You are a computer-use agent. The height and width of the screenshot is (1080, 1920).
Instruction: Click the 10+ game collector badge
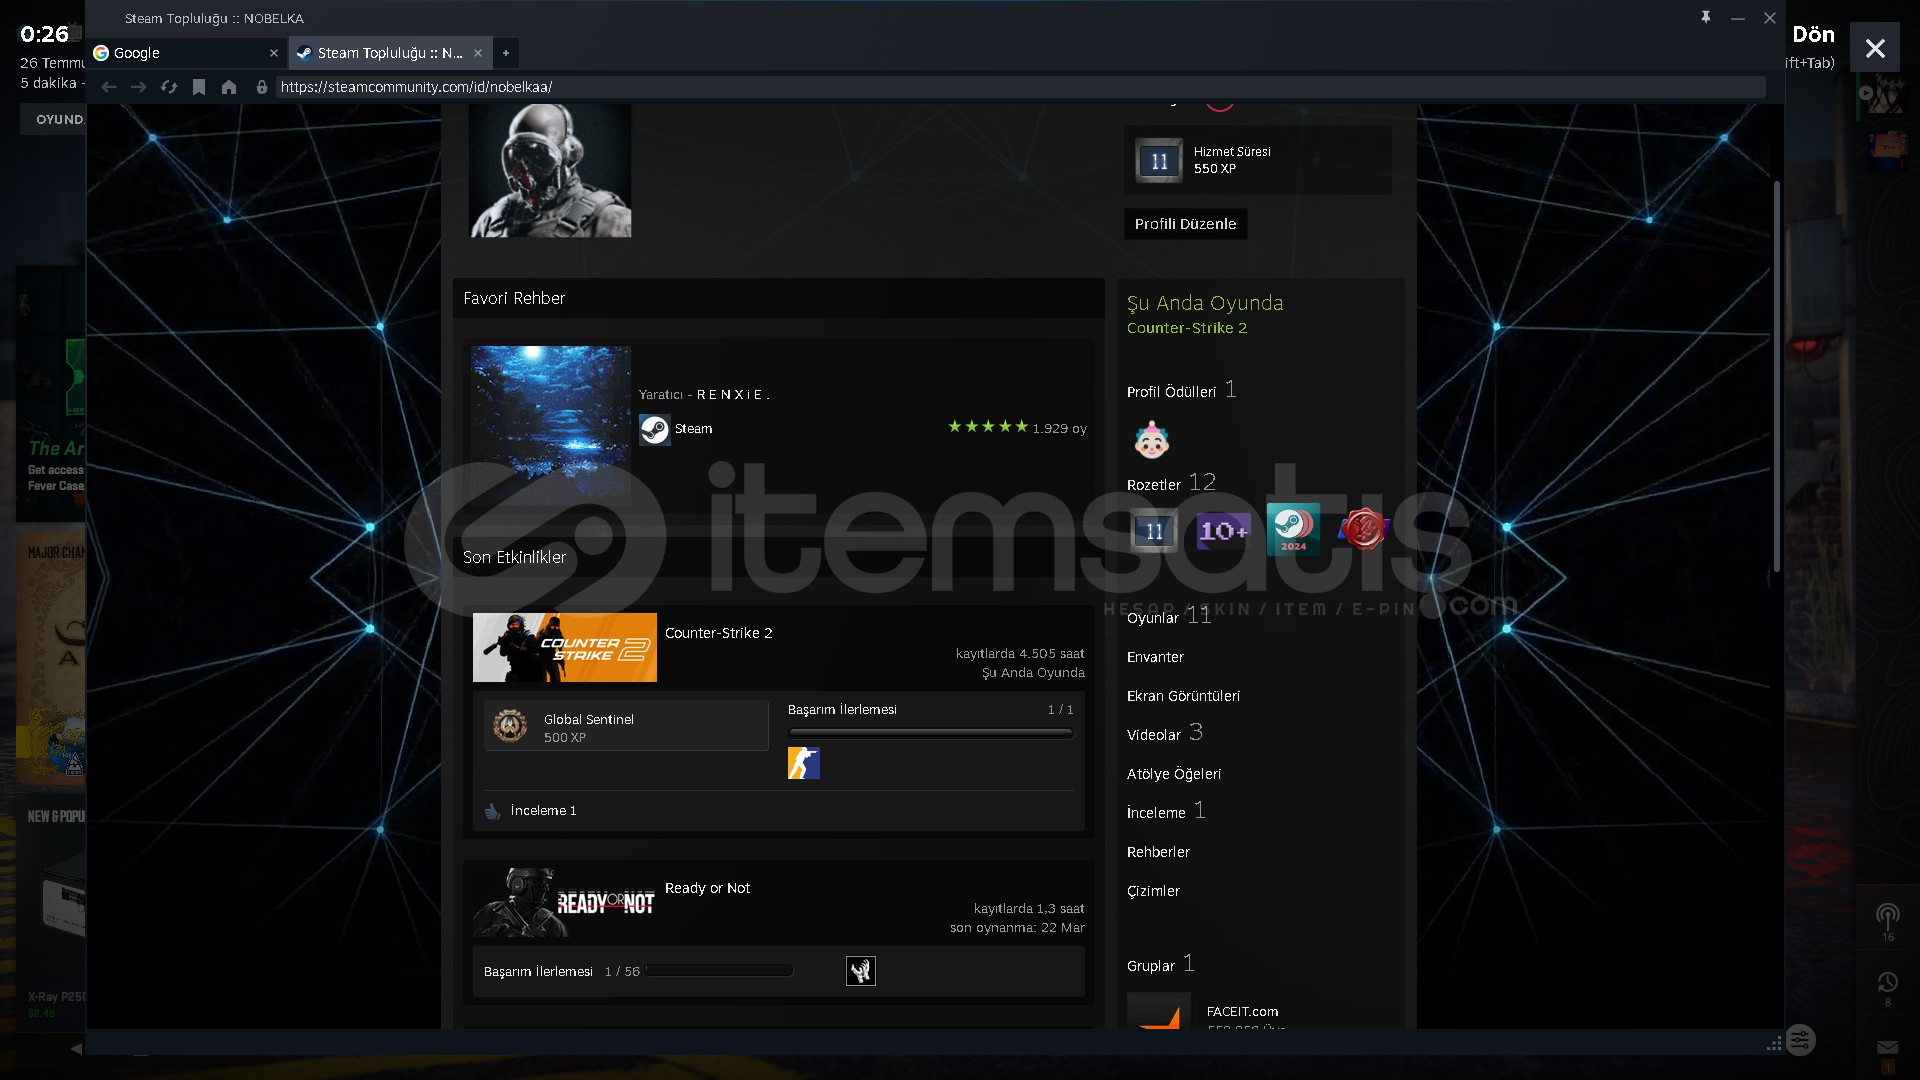tap(1223, 531)
